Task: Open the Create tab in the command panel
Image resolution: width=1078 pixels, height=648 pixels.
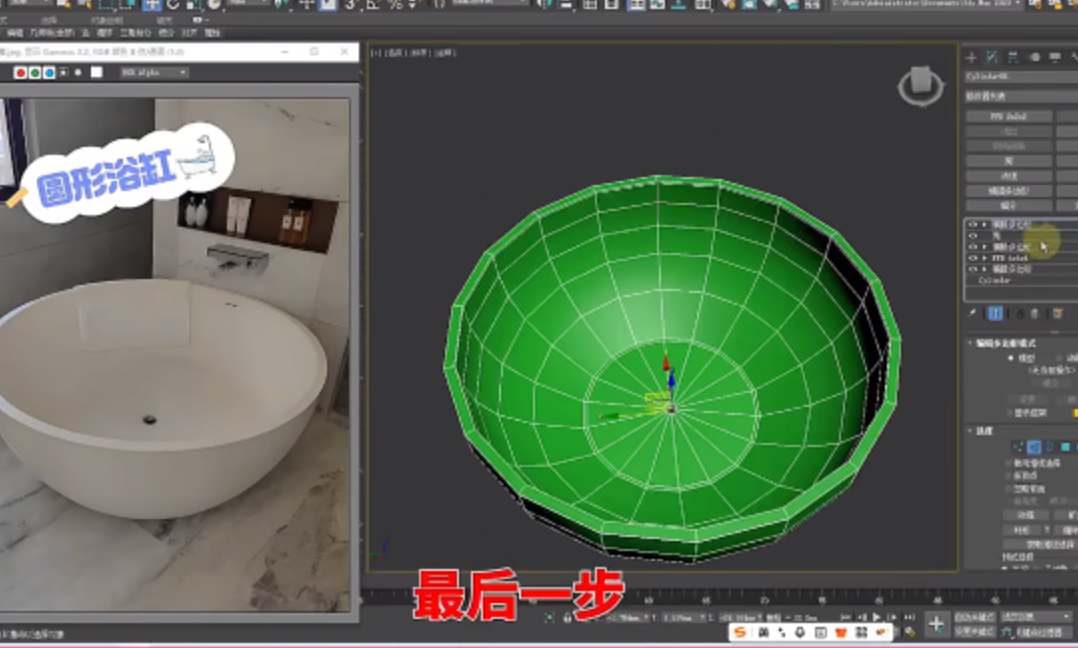Action: 971,57
